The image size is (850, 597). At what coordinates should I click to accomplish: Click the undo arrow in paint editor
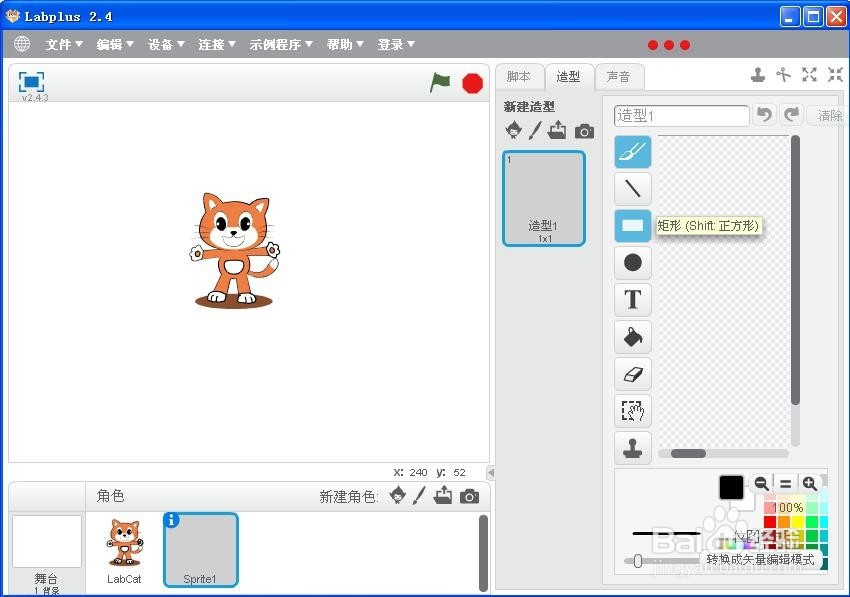[764, 115]
